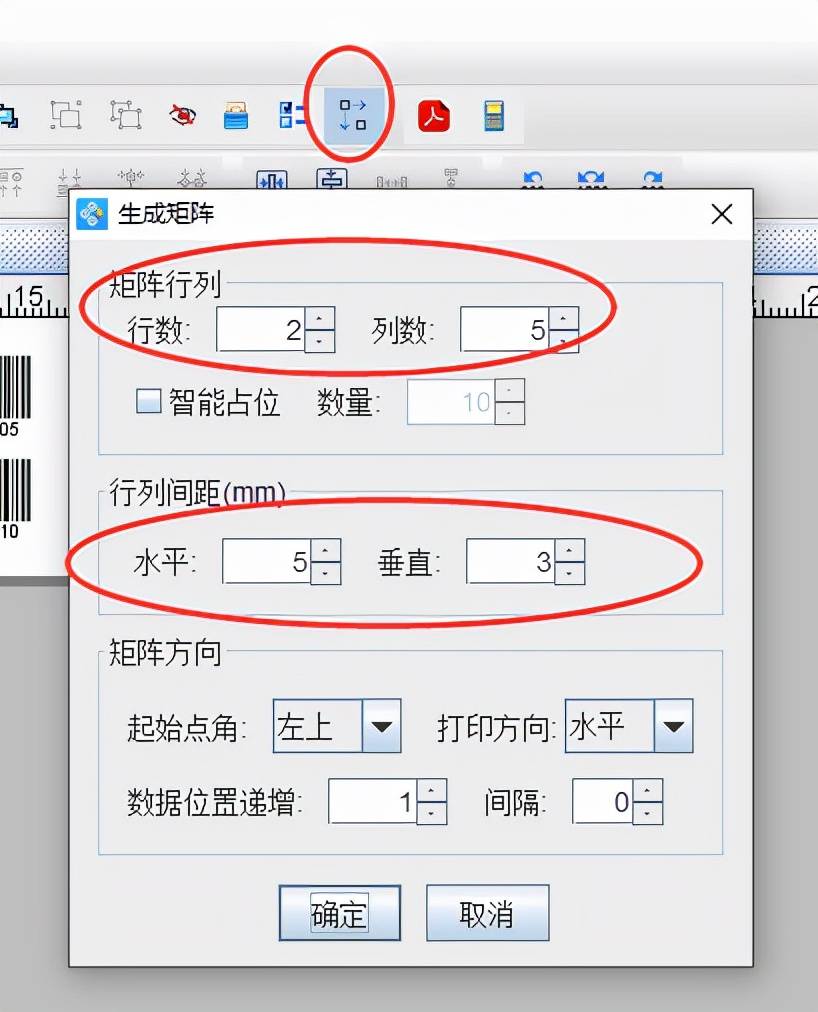
Task: Decrease the 行数 value with down arrow
Action: [319, 341]
